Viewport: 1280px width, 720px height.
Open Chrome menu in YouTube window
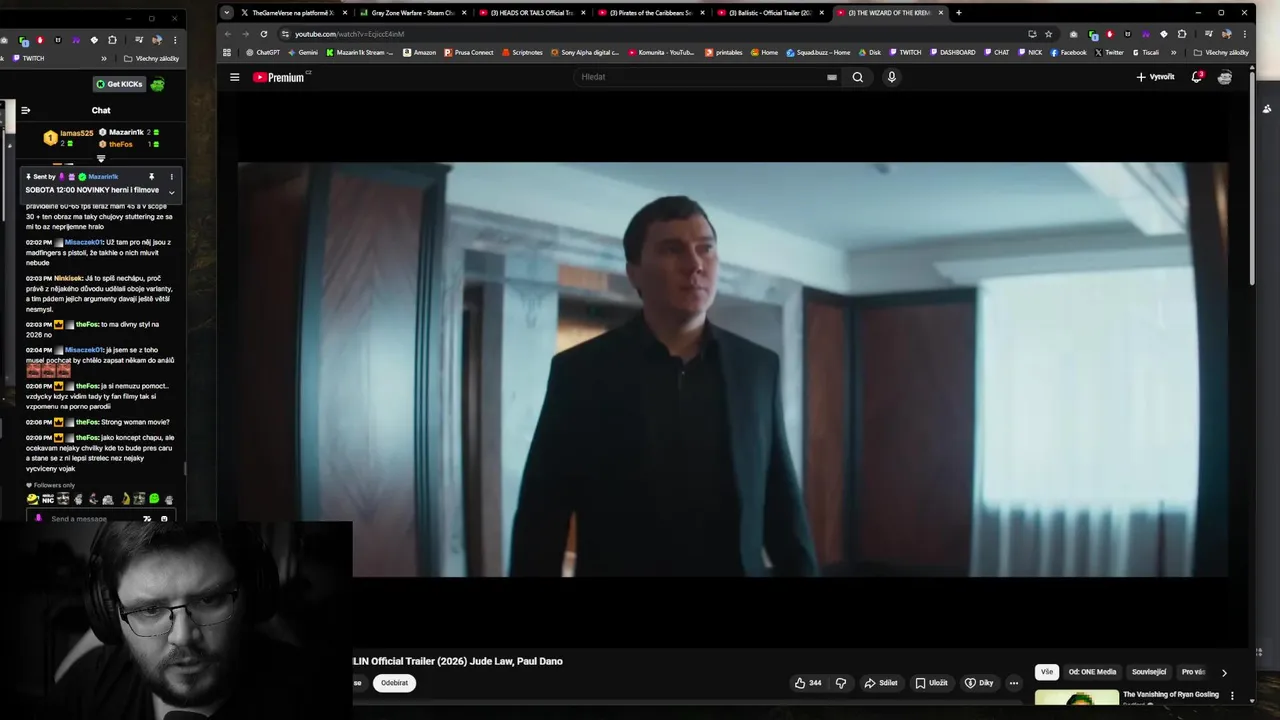pyautogui.click(x=1243, y=34)
